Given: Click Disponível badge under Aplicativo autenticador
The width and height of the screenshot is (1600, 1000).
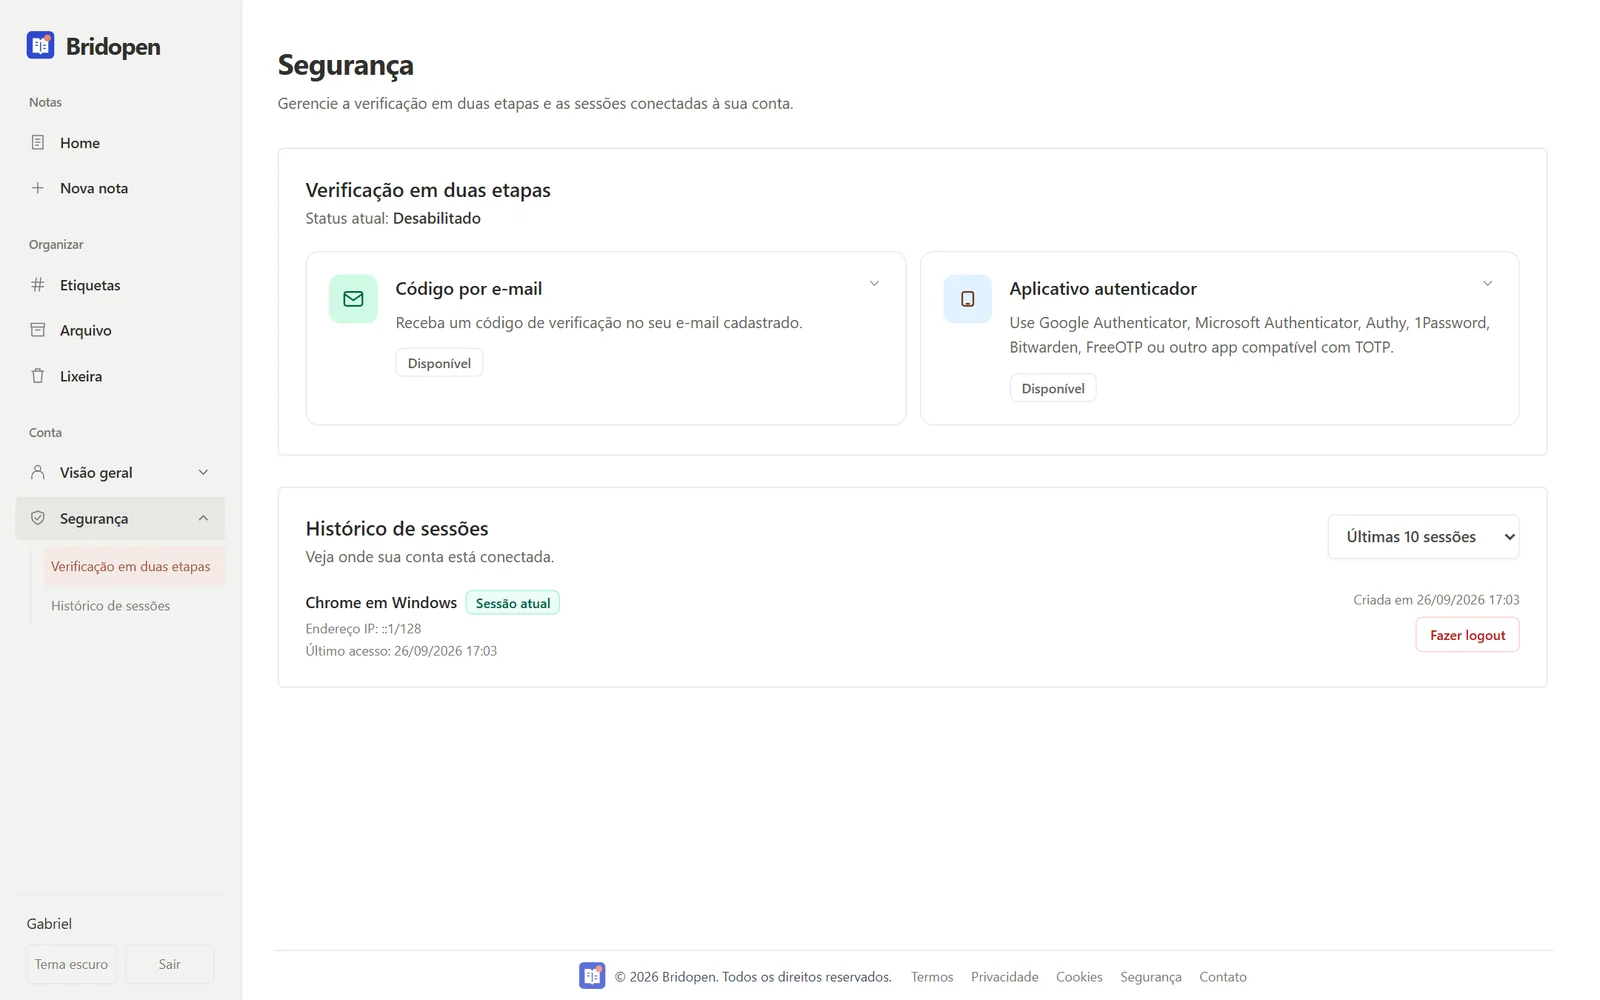Looking at the screenshot, I should 1053,388.
